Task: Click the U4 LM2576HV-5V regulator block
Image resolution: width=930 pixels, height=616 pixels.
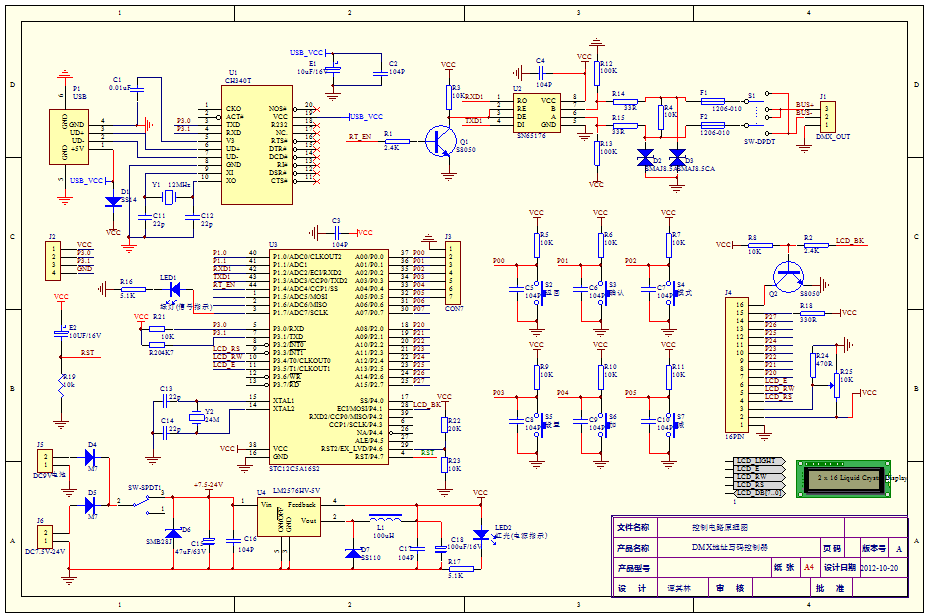Action: point(289,517)
